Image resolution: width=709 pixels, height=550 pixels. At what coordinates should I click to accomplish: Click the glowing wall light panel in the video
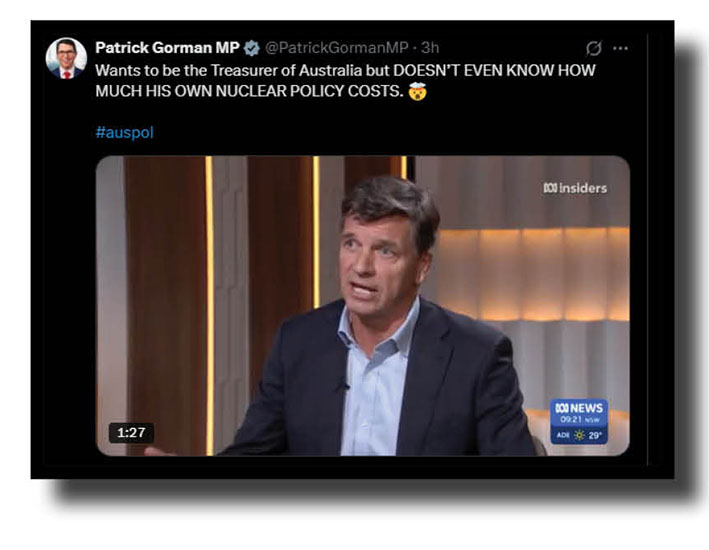[x=534, y=274]
